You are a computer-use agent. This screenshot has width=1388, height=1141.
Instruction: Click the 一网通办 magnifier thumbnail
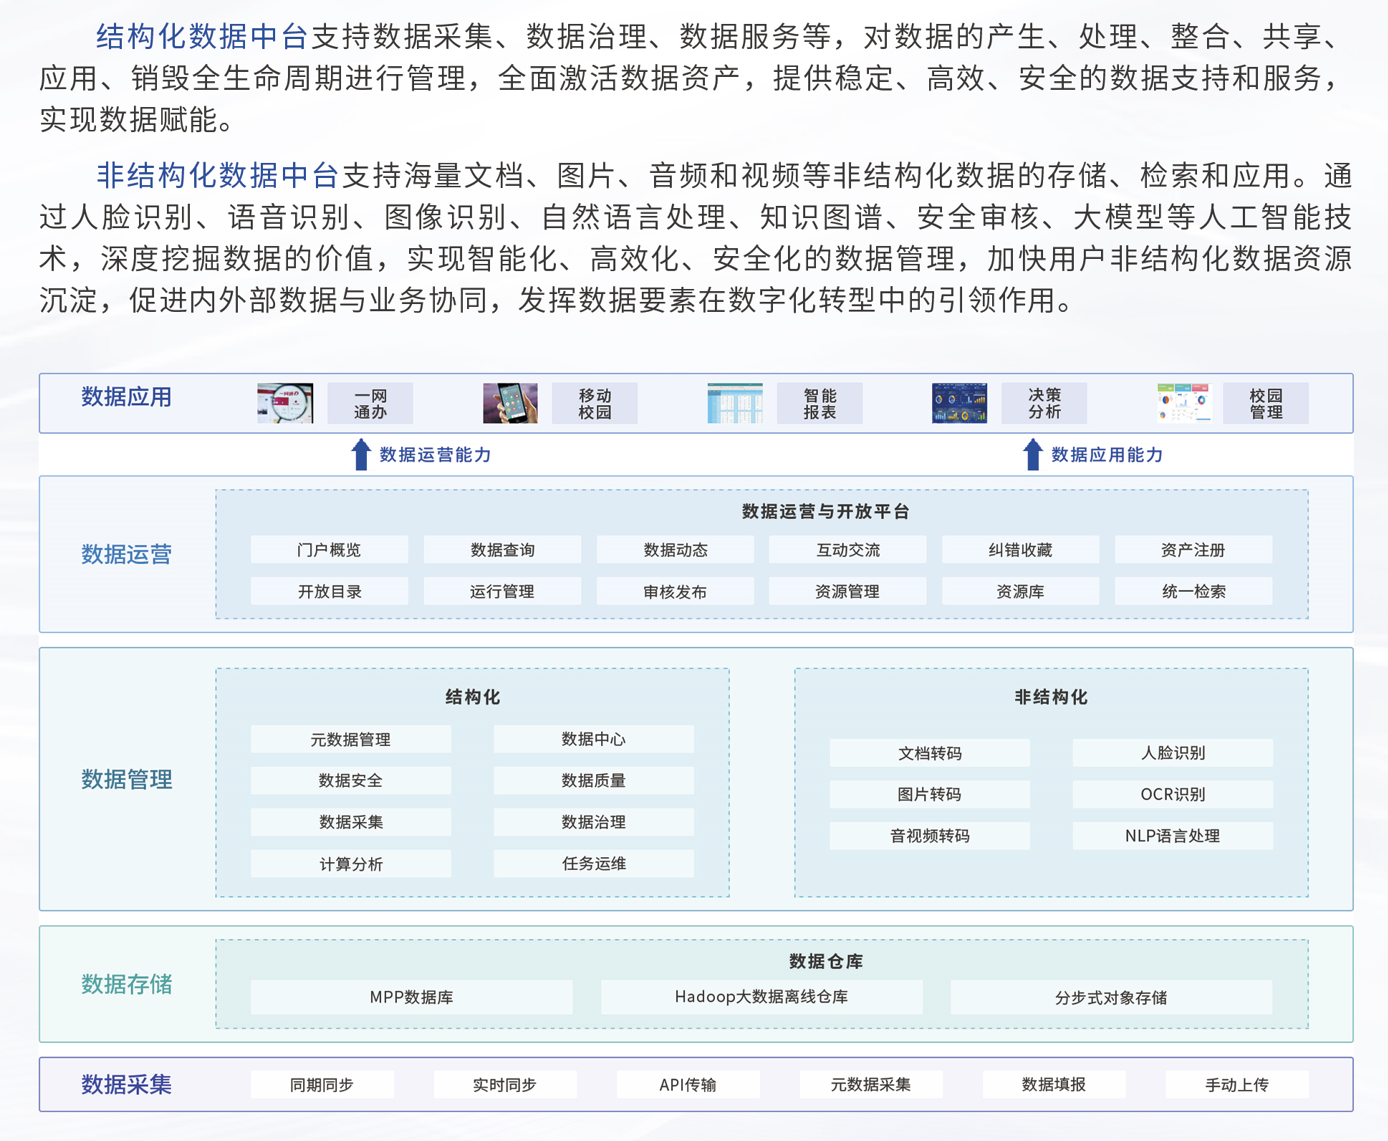coord(285,403)
